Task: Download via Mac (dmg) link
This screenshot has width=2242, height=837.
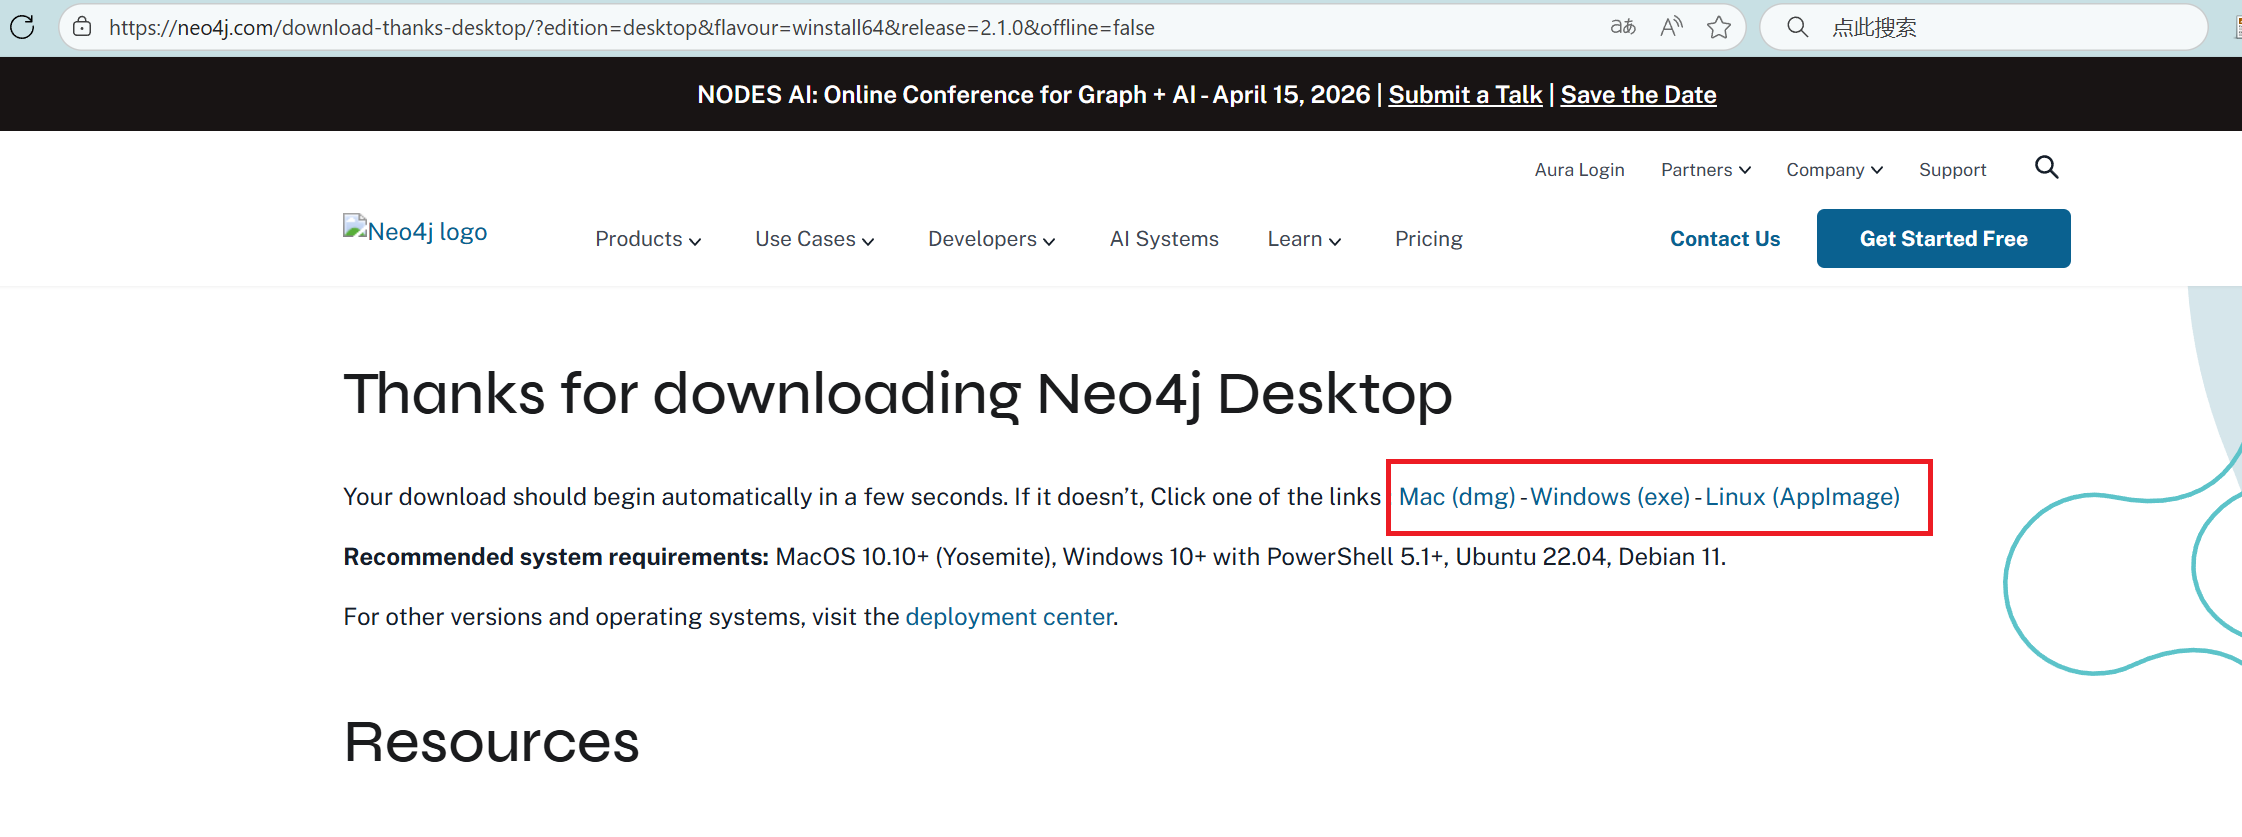Action: point(1457,497)
